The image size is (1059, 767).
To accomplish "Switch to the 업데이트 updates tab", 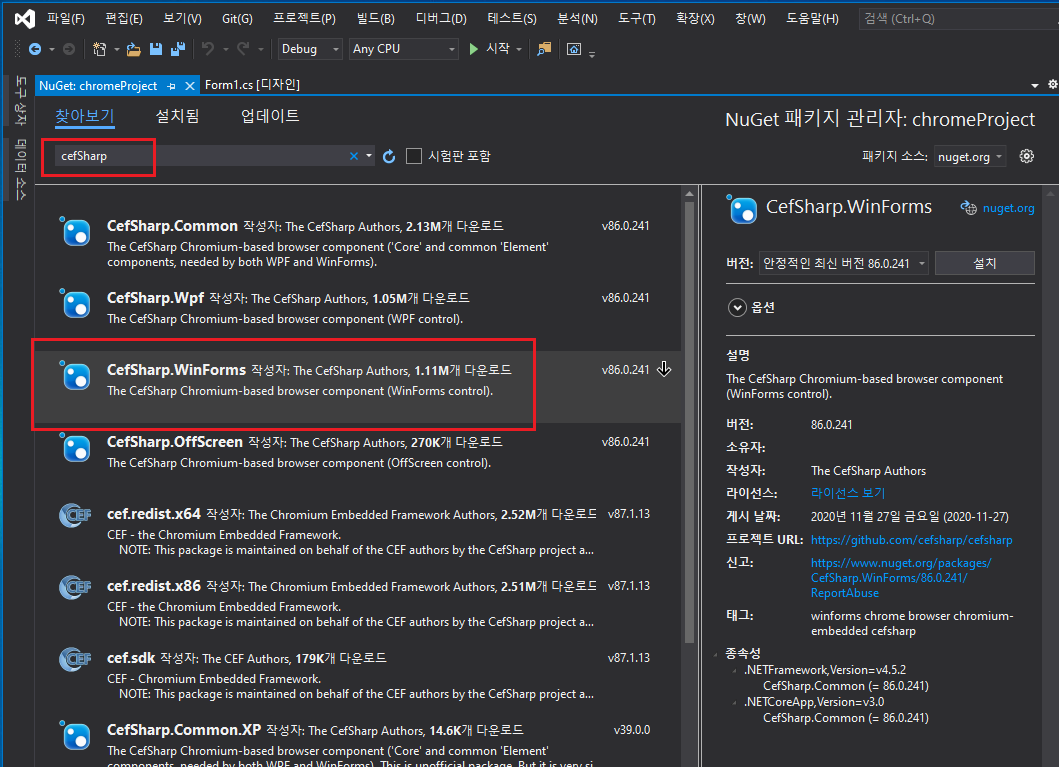I will coord(270,116).
